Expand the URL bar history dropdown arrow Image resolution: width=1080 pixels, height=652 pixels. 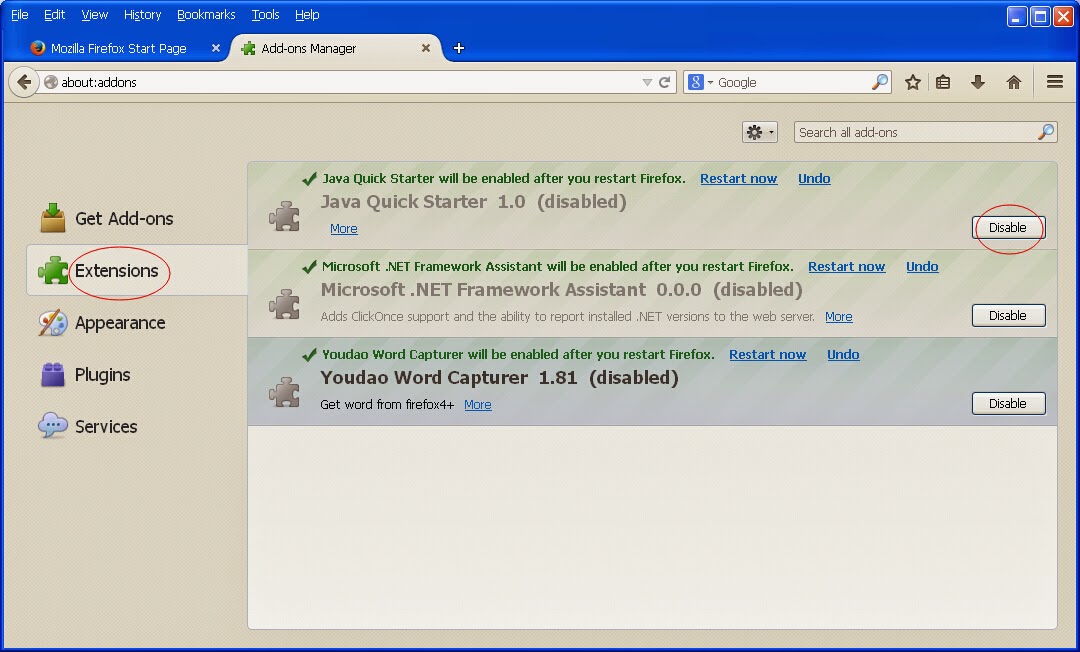[x=647, y=83]
